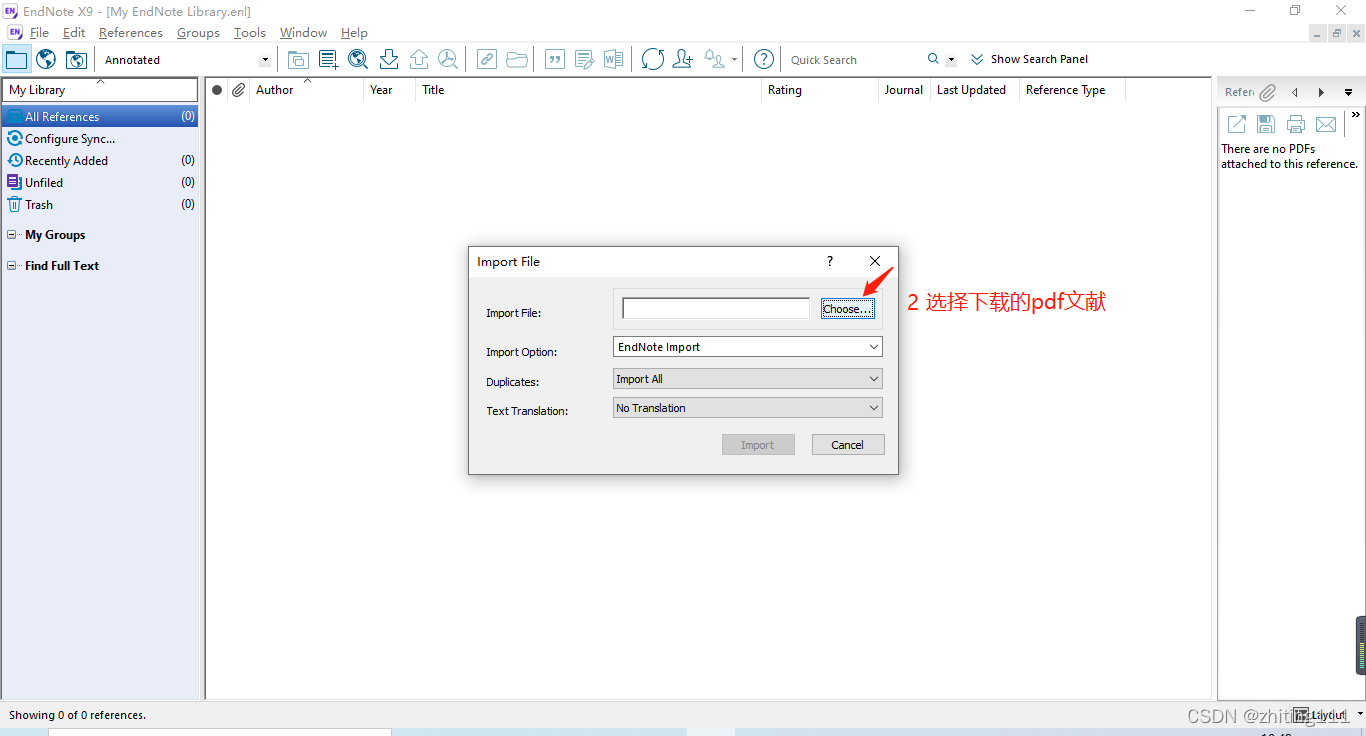Screen dimensions: 1366x736
Task: Click the Import down-arrow toolbar icon
Action: pos(389,59)
